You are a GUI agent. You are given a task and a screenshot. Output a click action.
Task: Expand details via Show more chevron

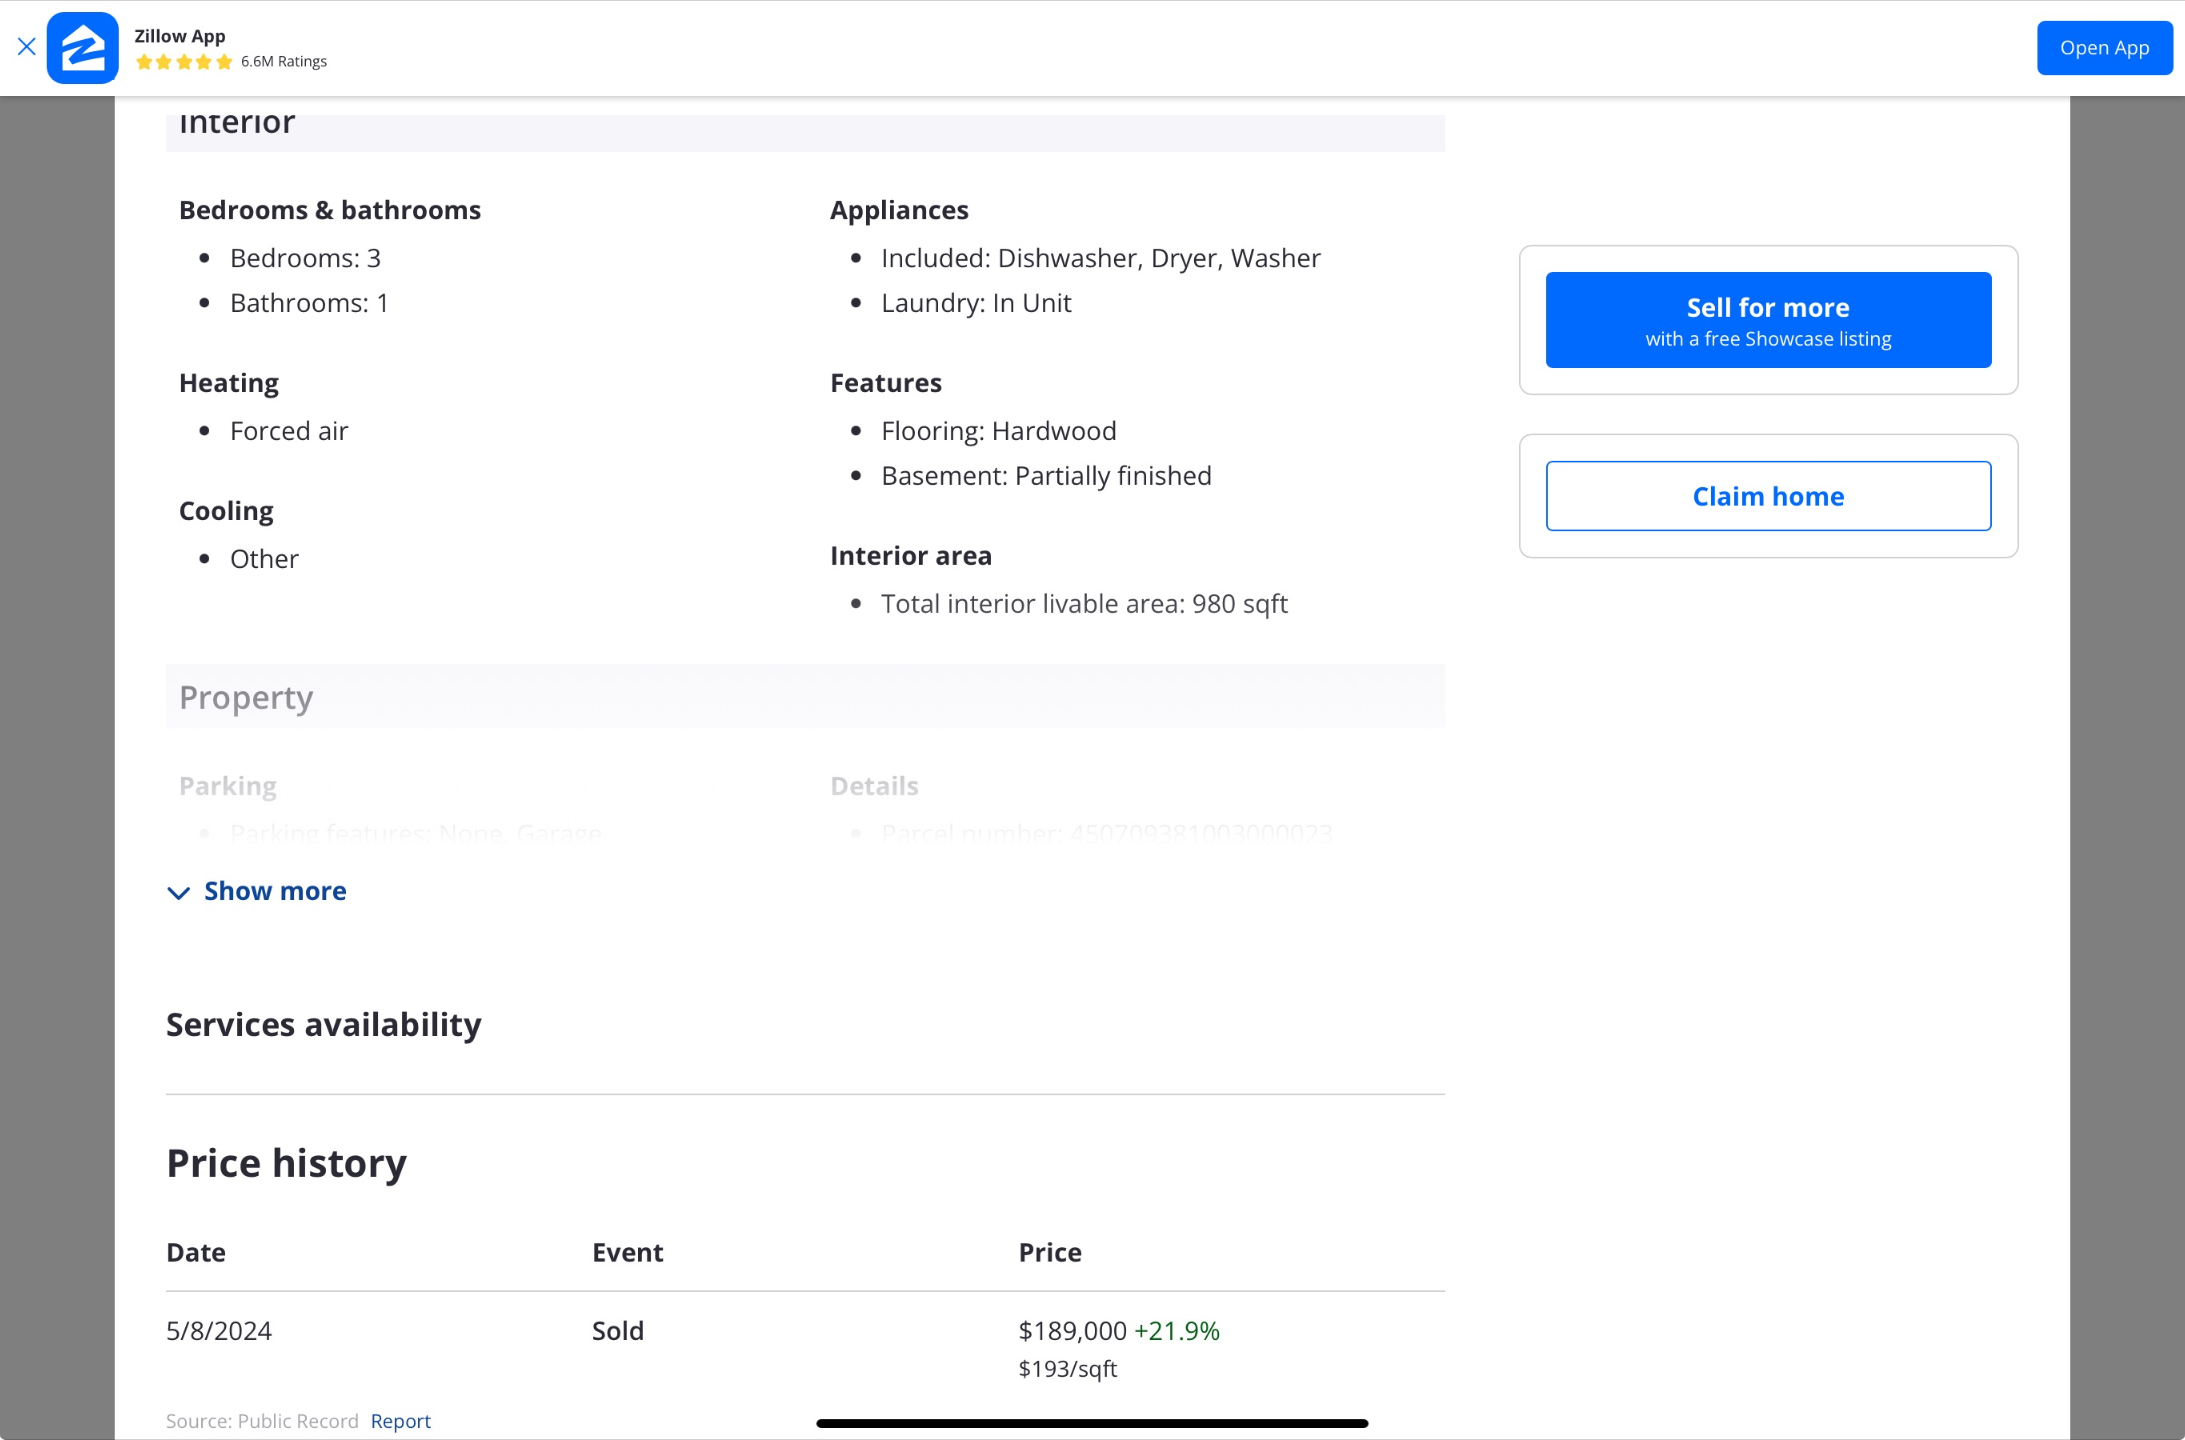tap(179, 893)
